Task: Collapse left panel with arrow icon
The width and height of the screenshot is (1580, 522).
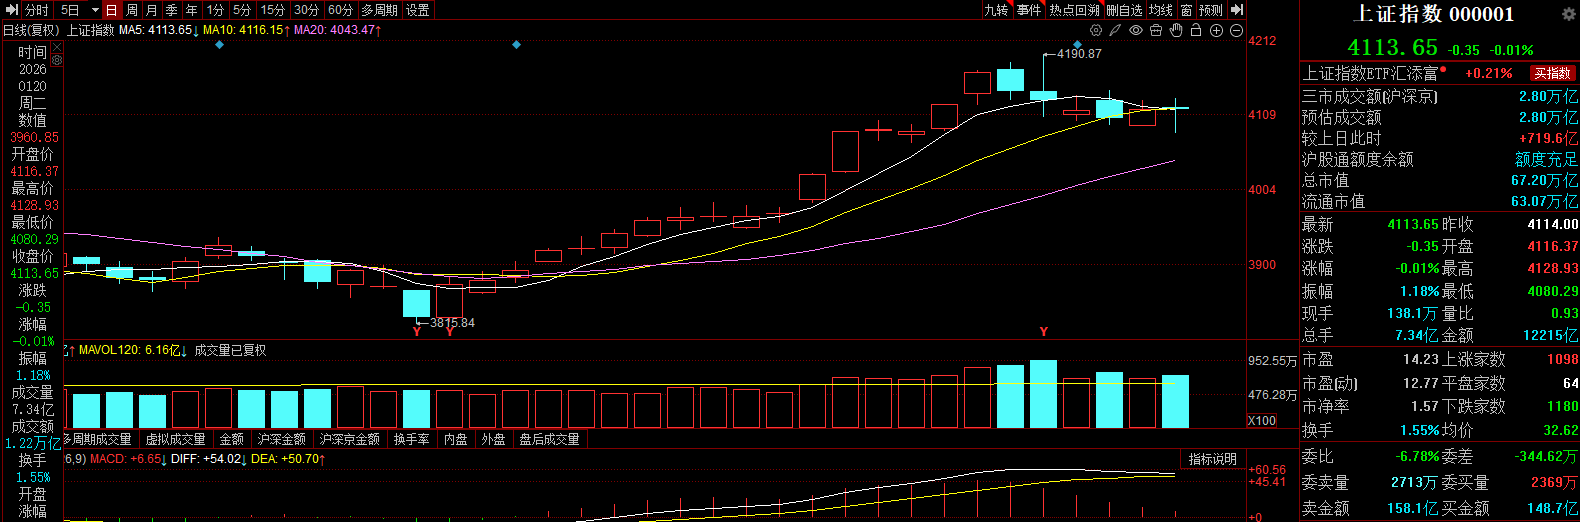Action: (12, 10)
